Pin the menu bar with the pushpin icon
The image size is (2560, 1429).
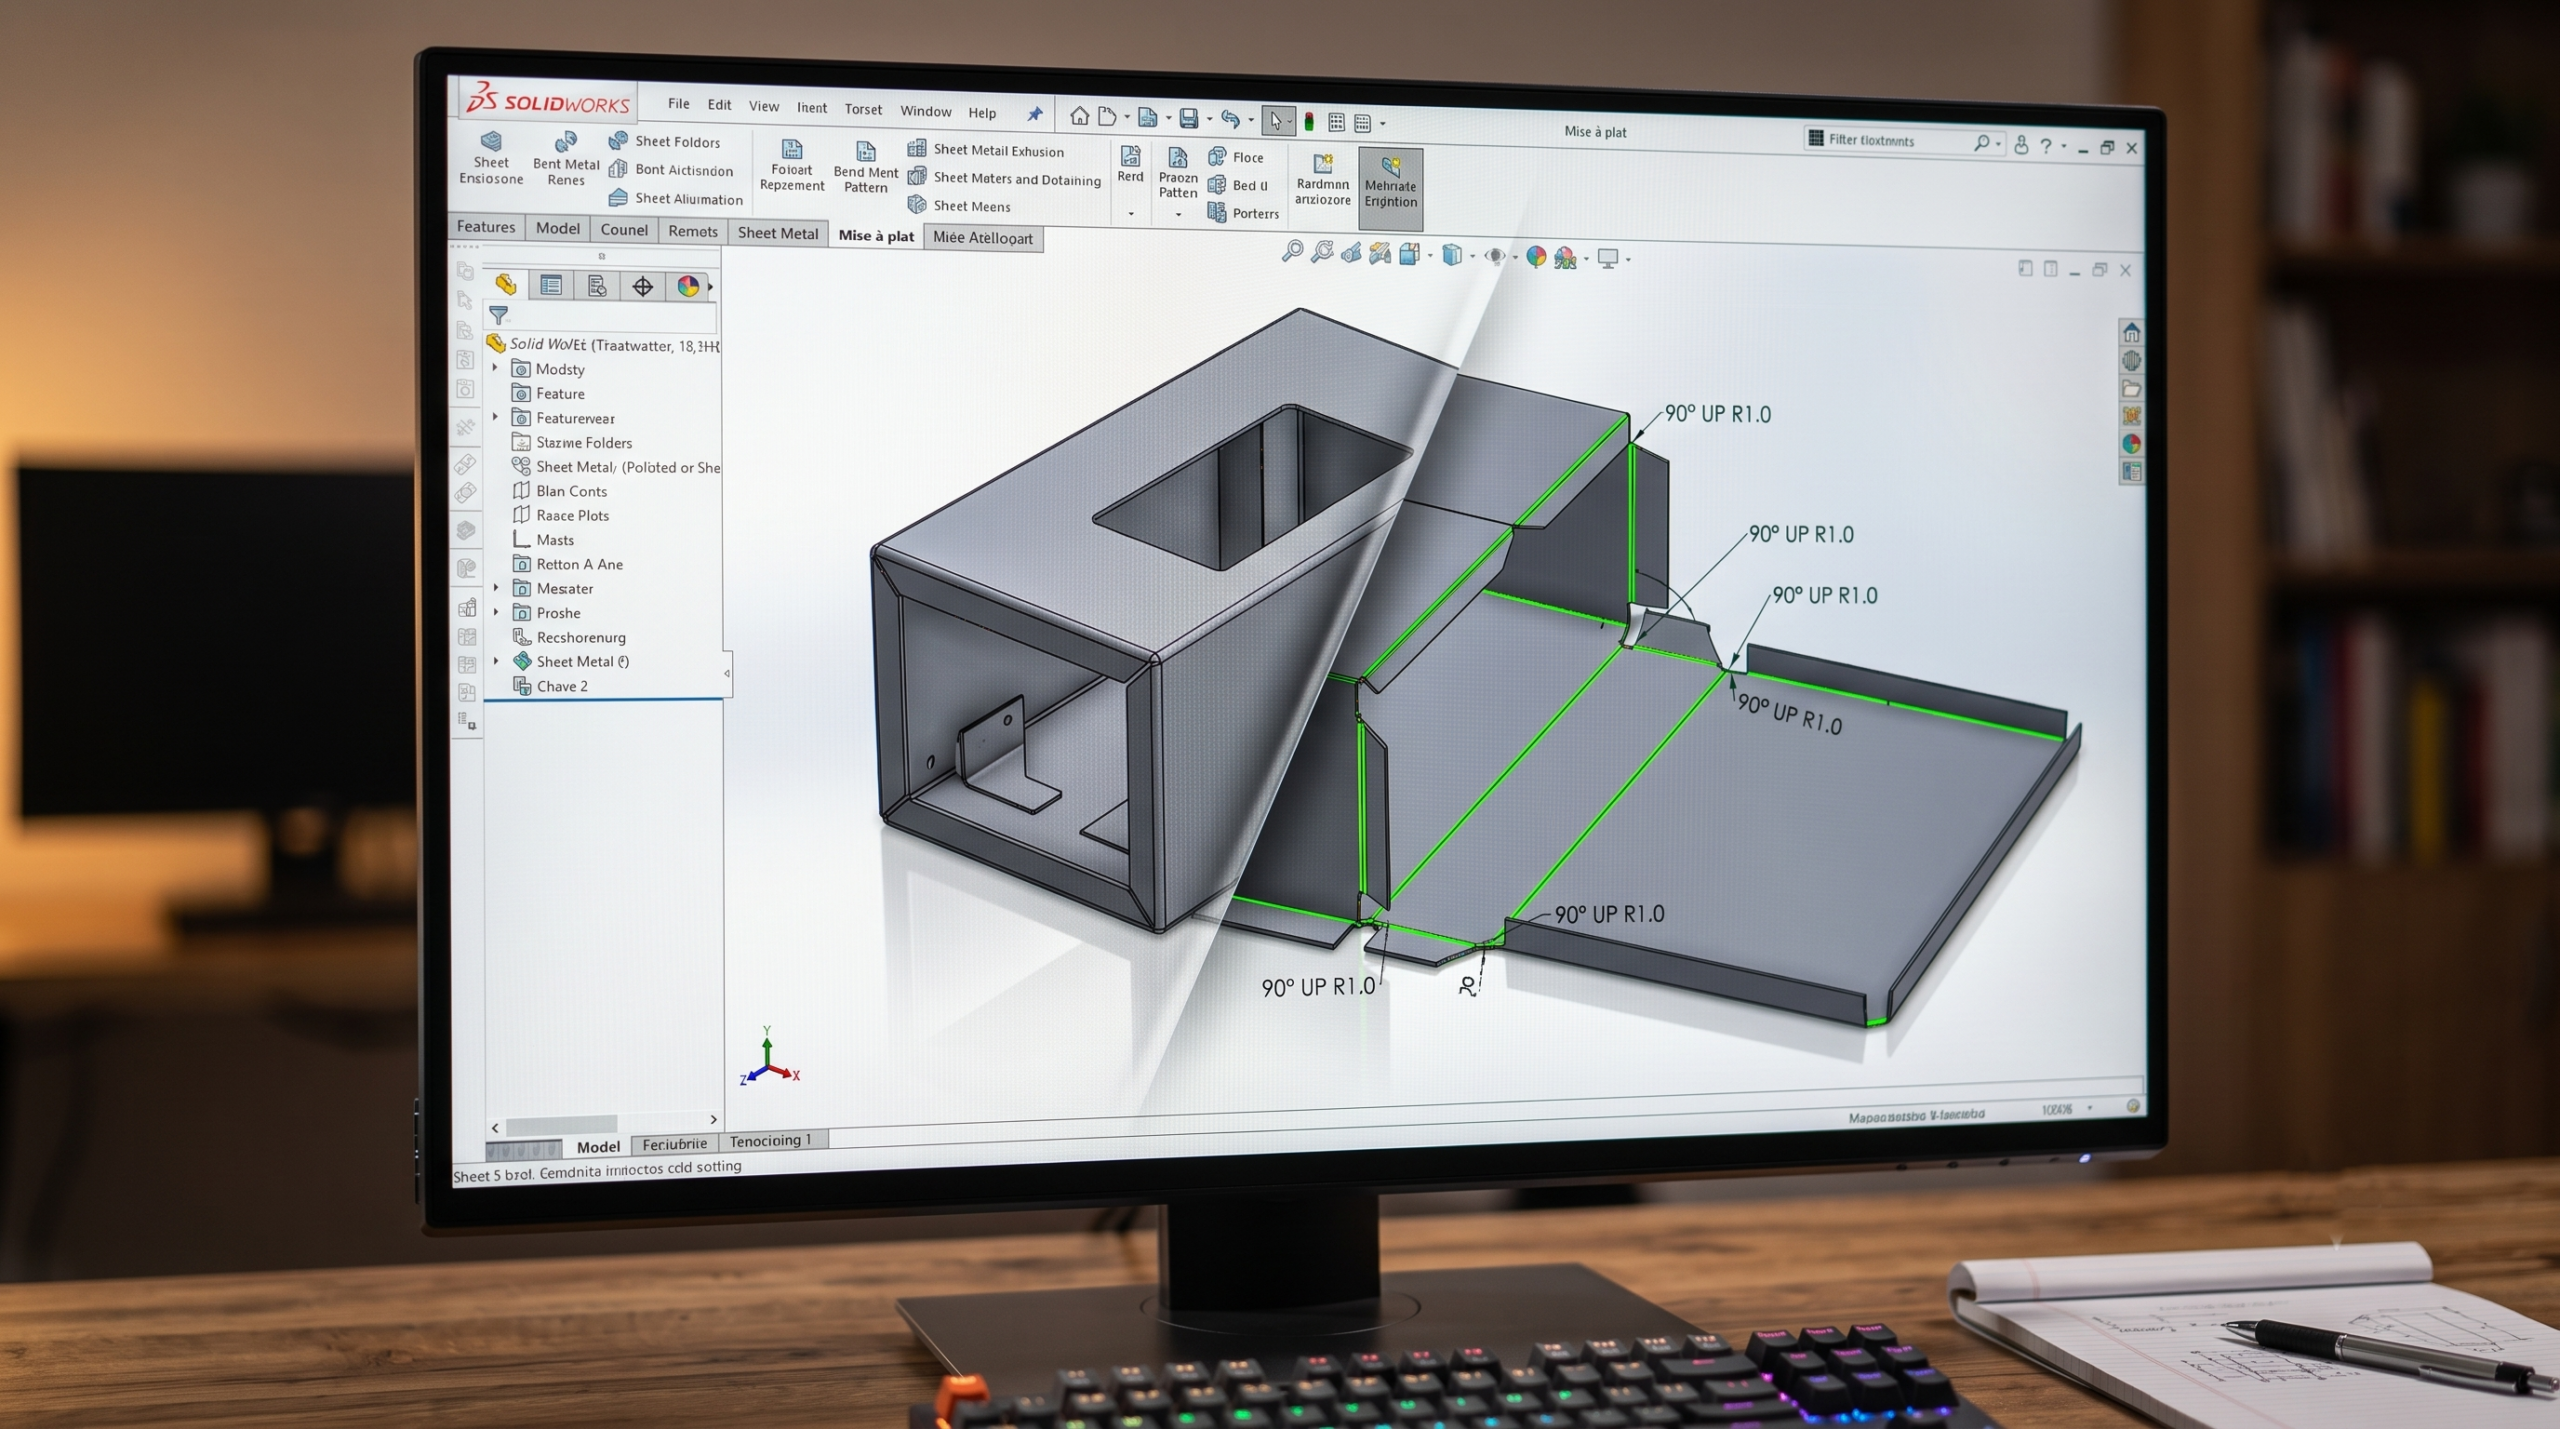pyautogui.click(x=1035, y=114)
